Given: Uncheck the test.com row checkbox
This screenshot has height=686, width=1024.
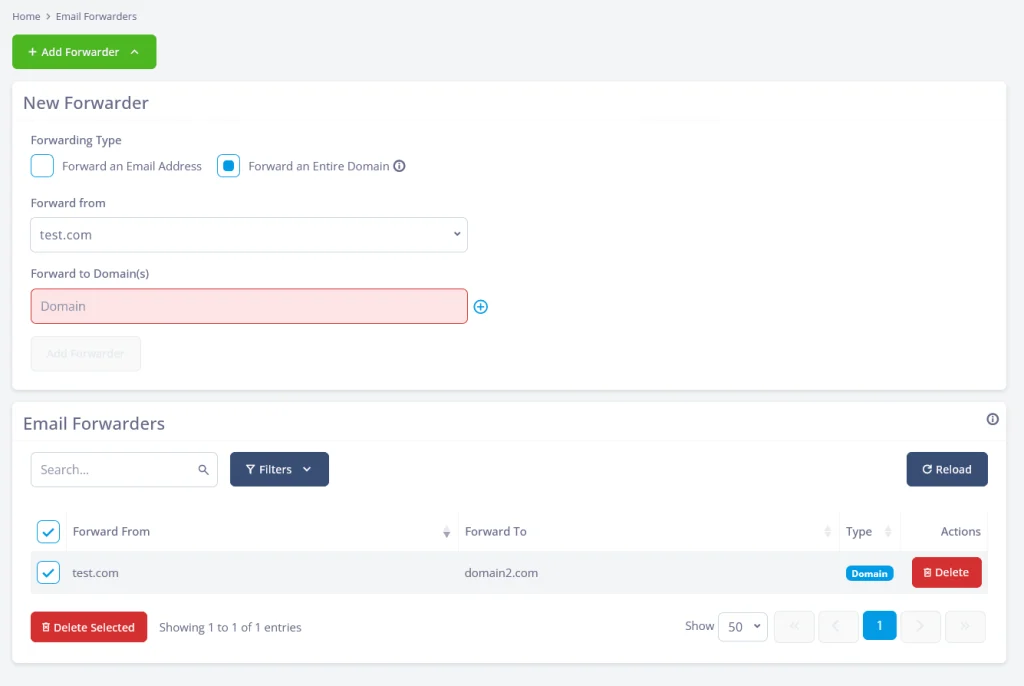Looking at the screenshot, I should (x=48, y=573).
